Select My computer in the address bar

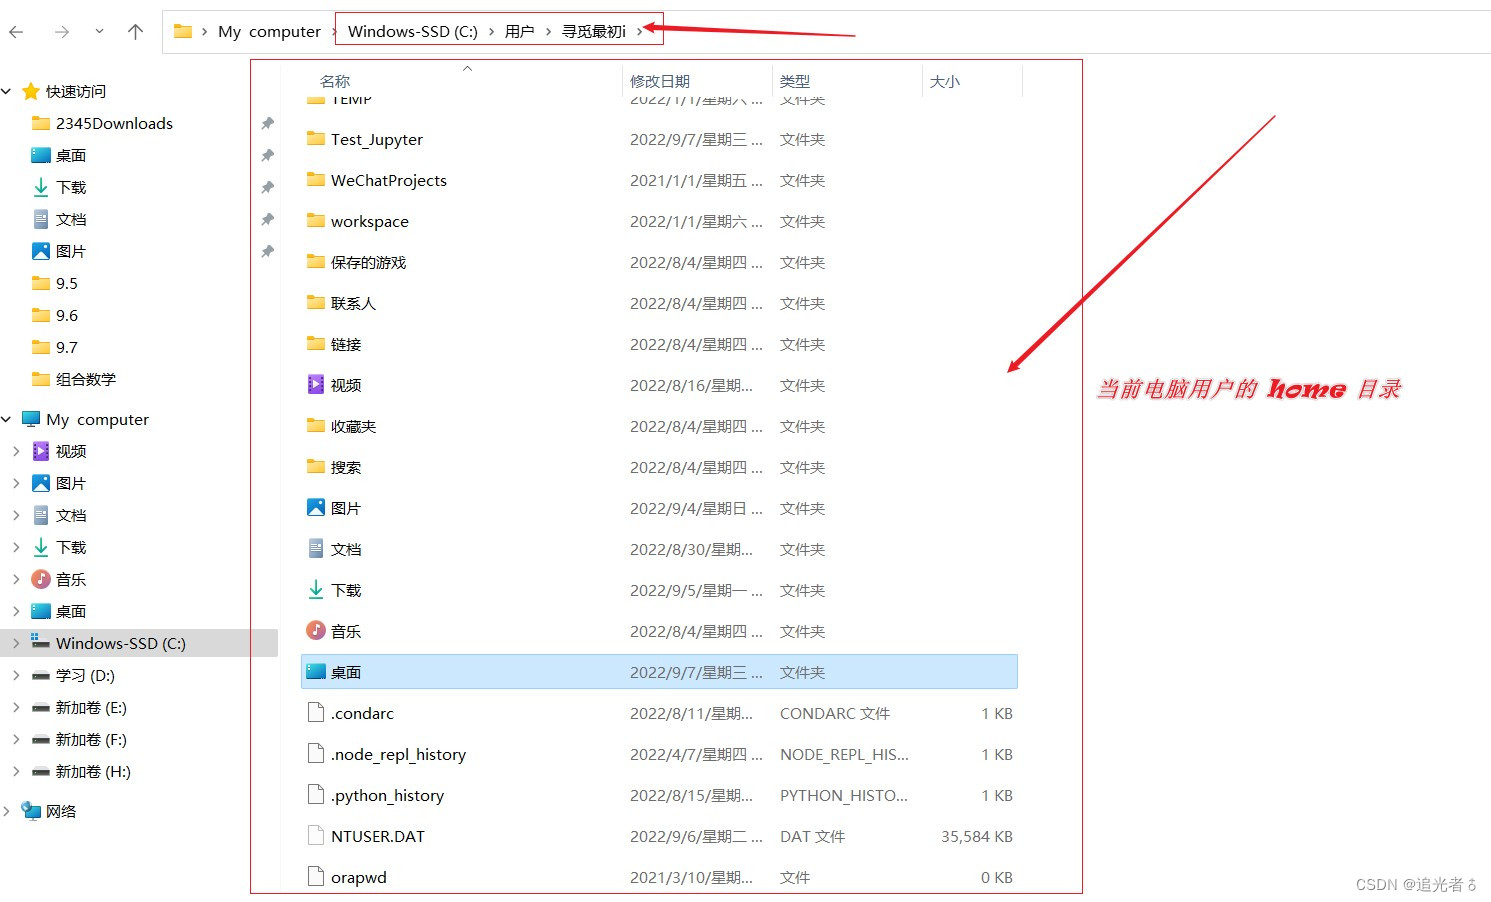click(269, 31)
